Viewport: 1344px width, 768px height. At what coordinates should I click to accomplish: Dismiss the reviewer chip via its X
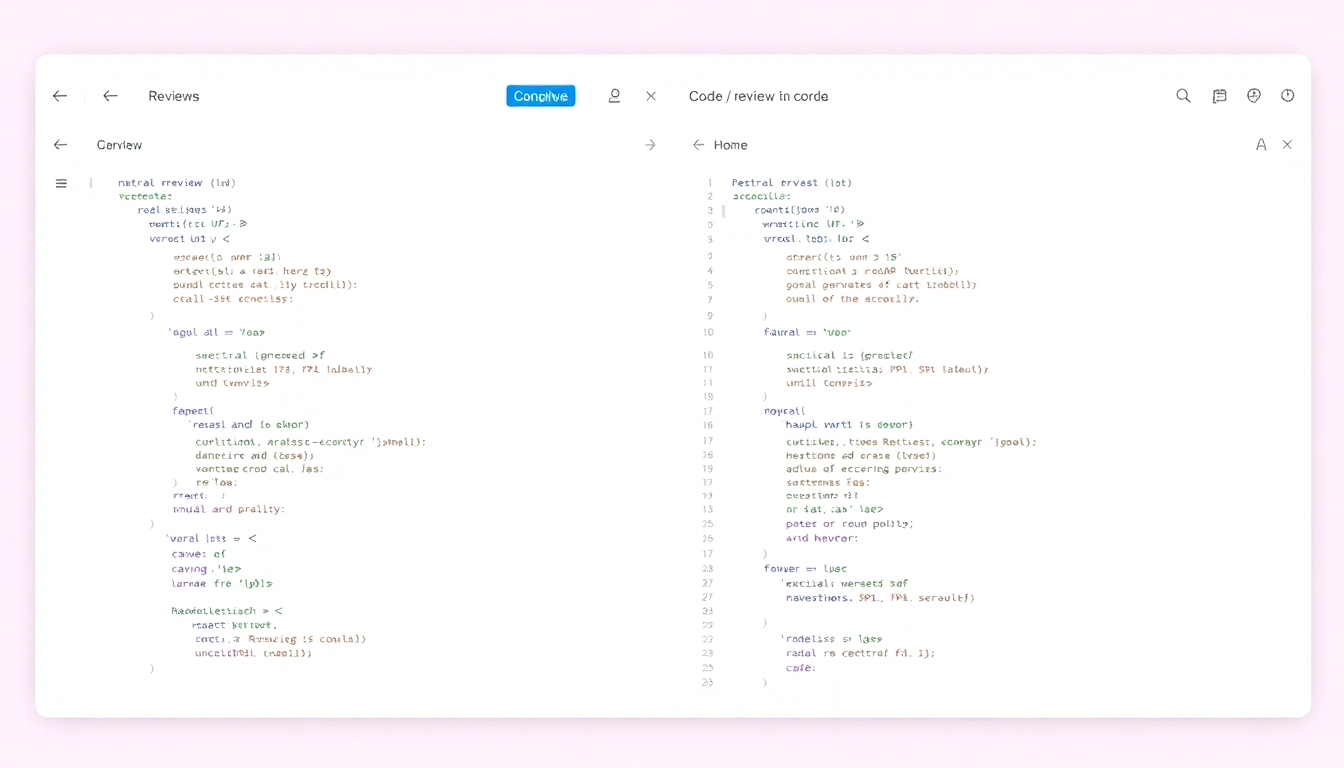(651, 95)
